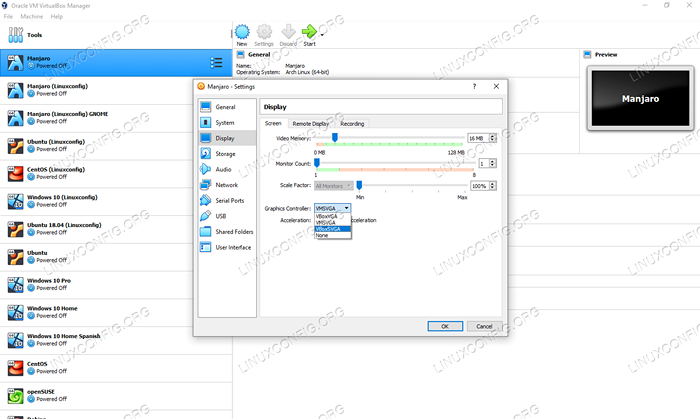Click the Video Memory slider handle

click(x=335, y=138)
